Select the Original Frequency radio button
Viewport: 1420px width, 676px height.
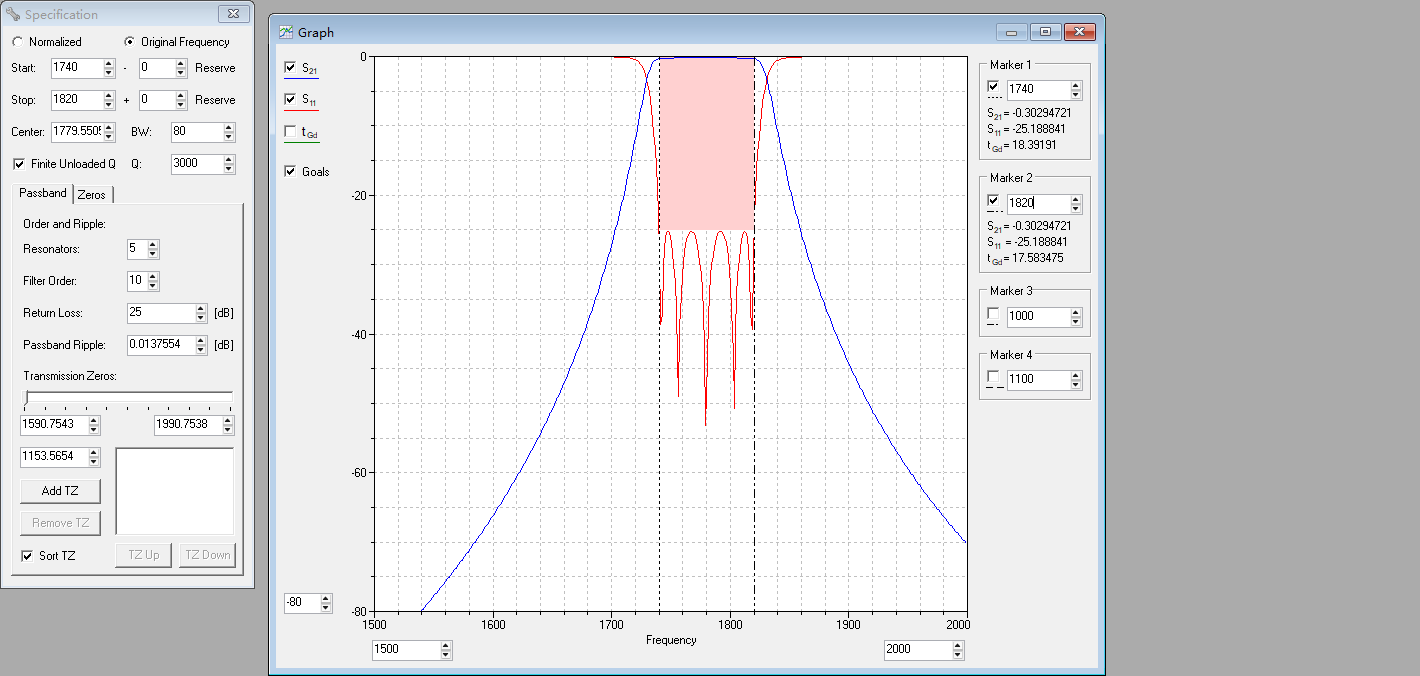(x=130, y=42)
